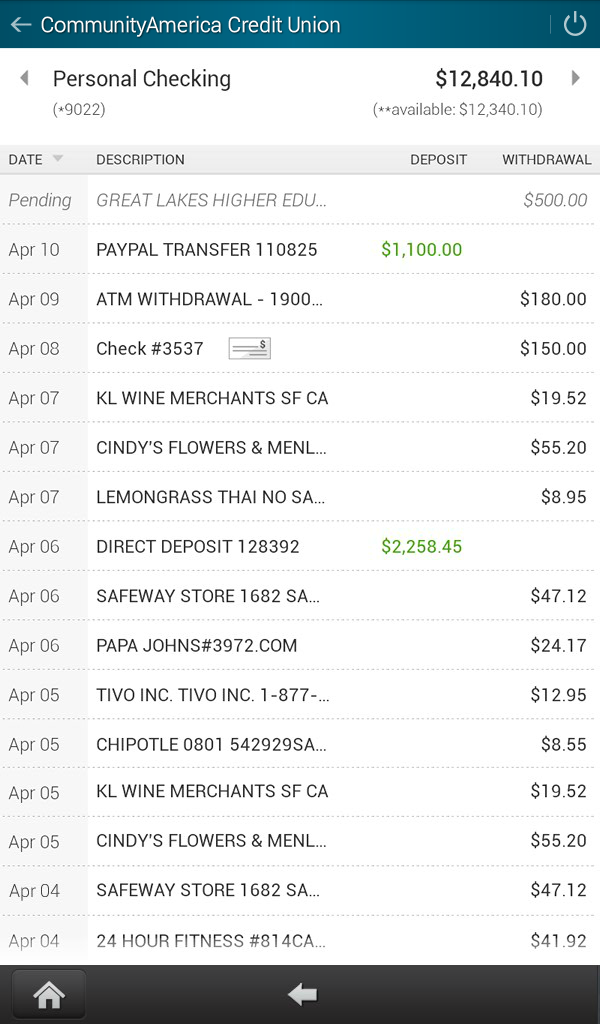The width and height of the screenshot is (600, 1024).
Task: View the check image for Check #3537
Action: pyautogui.click(x=249, y=348)
